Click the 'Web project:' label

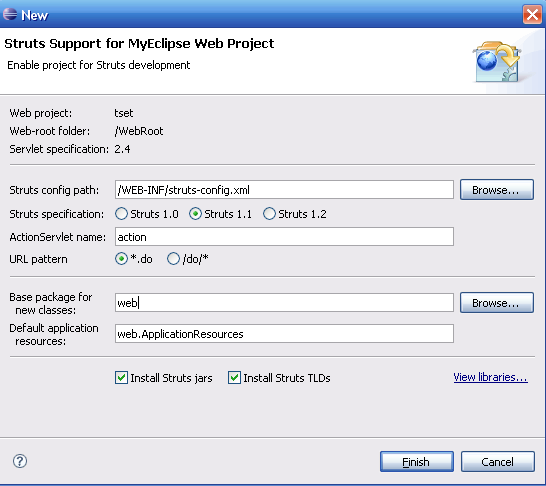pyautogui.click(x=40, y=113)
